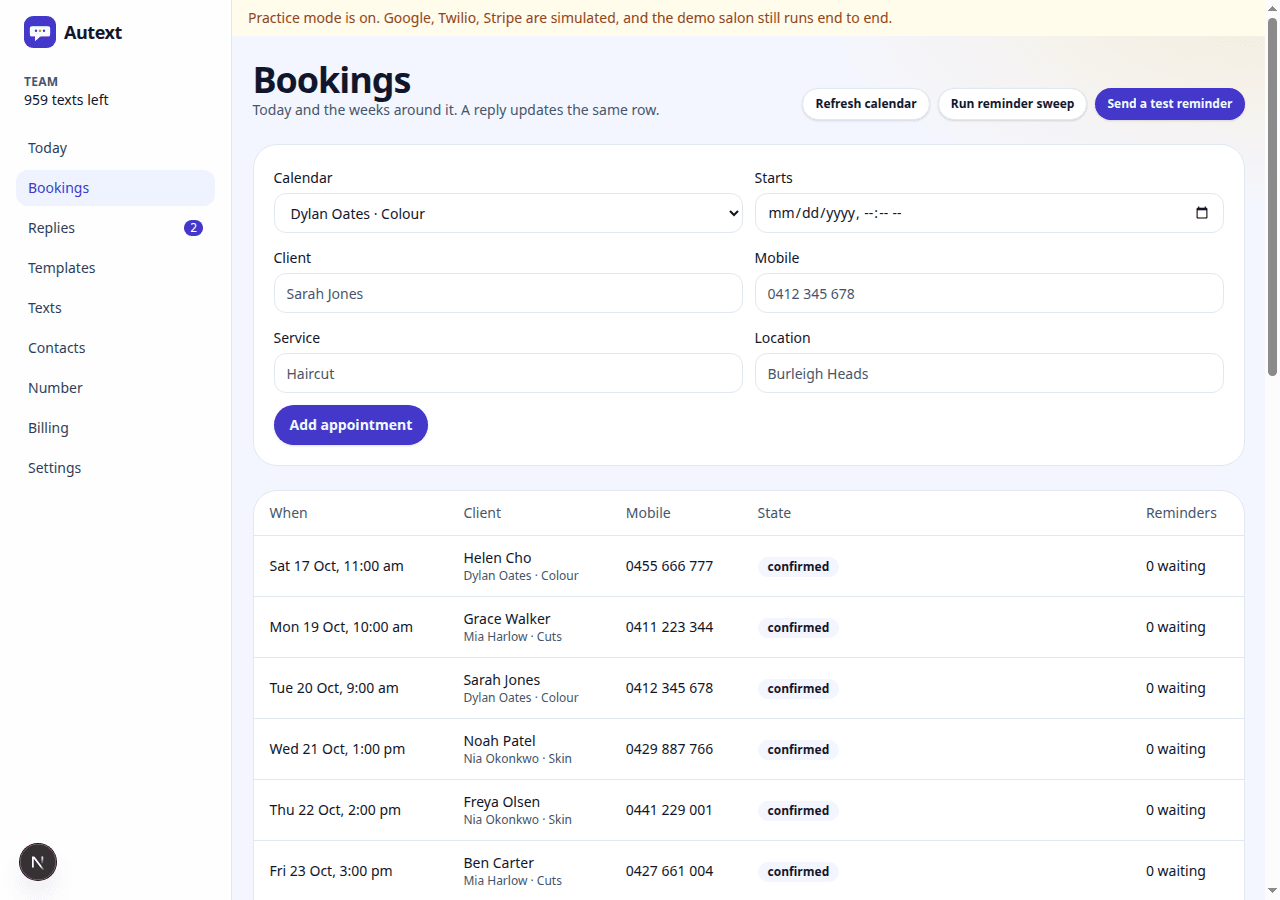Select Freya Olsen in the bookings list
The image size is (1280, 900).
(502, 802)
